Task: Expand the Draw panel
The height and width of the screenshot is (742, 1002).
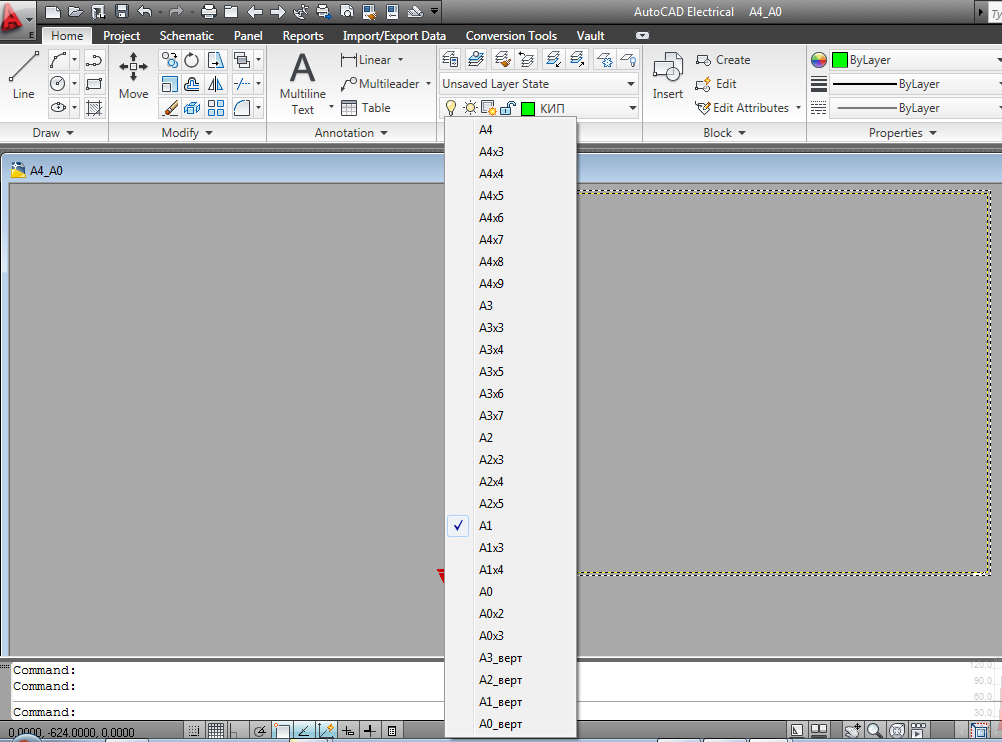Action: point(53,133)
